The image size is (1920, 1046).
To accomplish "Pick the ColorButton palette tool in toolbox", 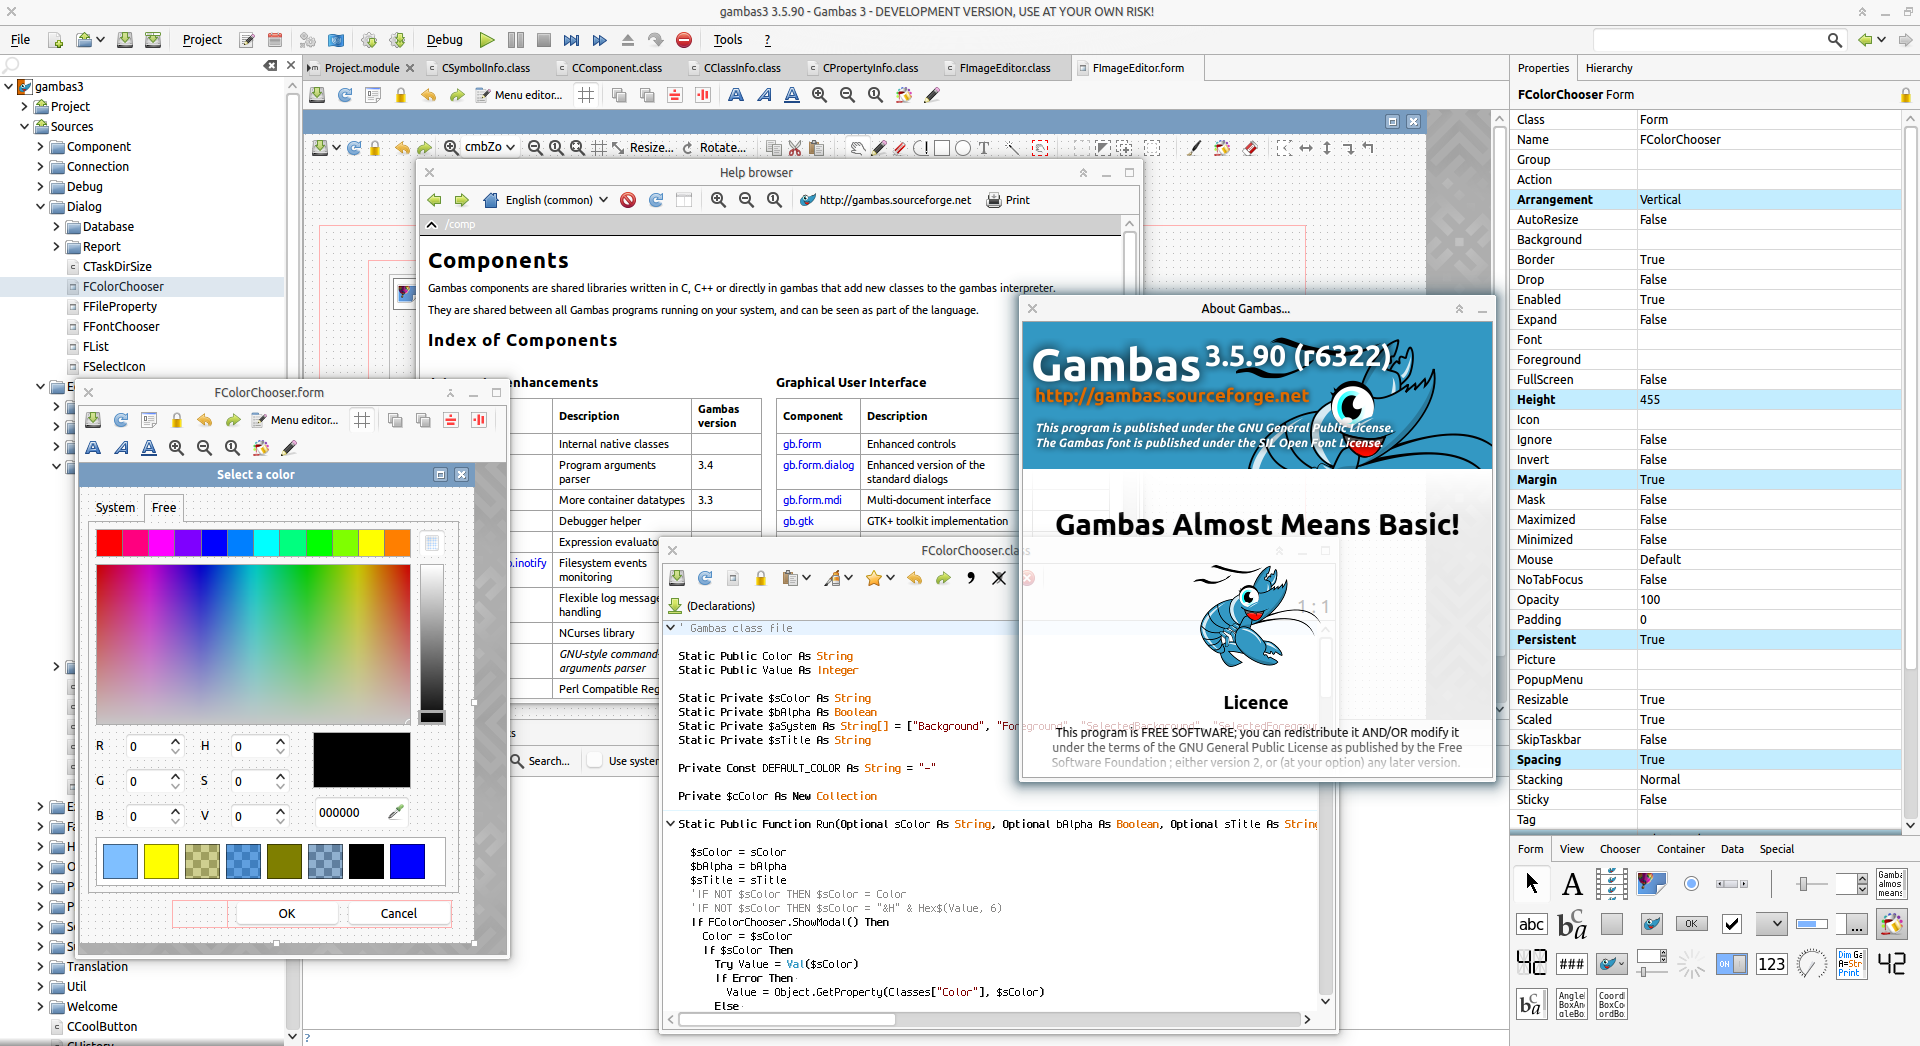I will point(1891,924).
